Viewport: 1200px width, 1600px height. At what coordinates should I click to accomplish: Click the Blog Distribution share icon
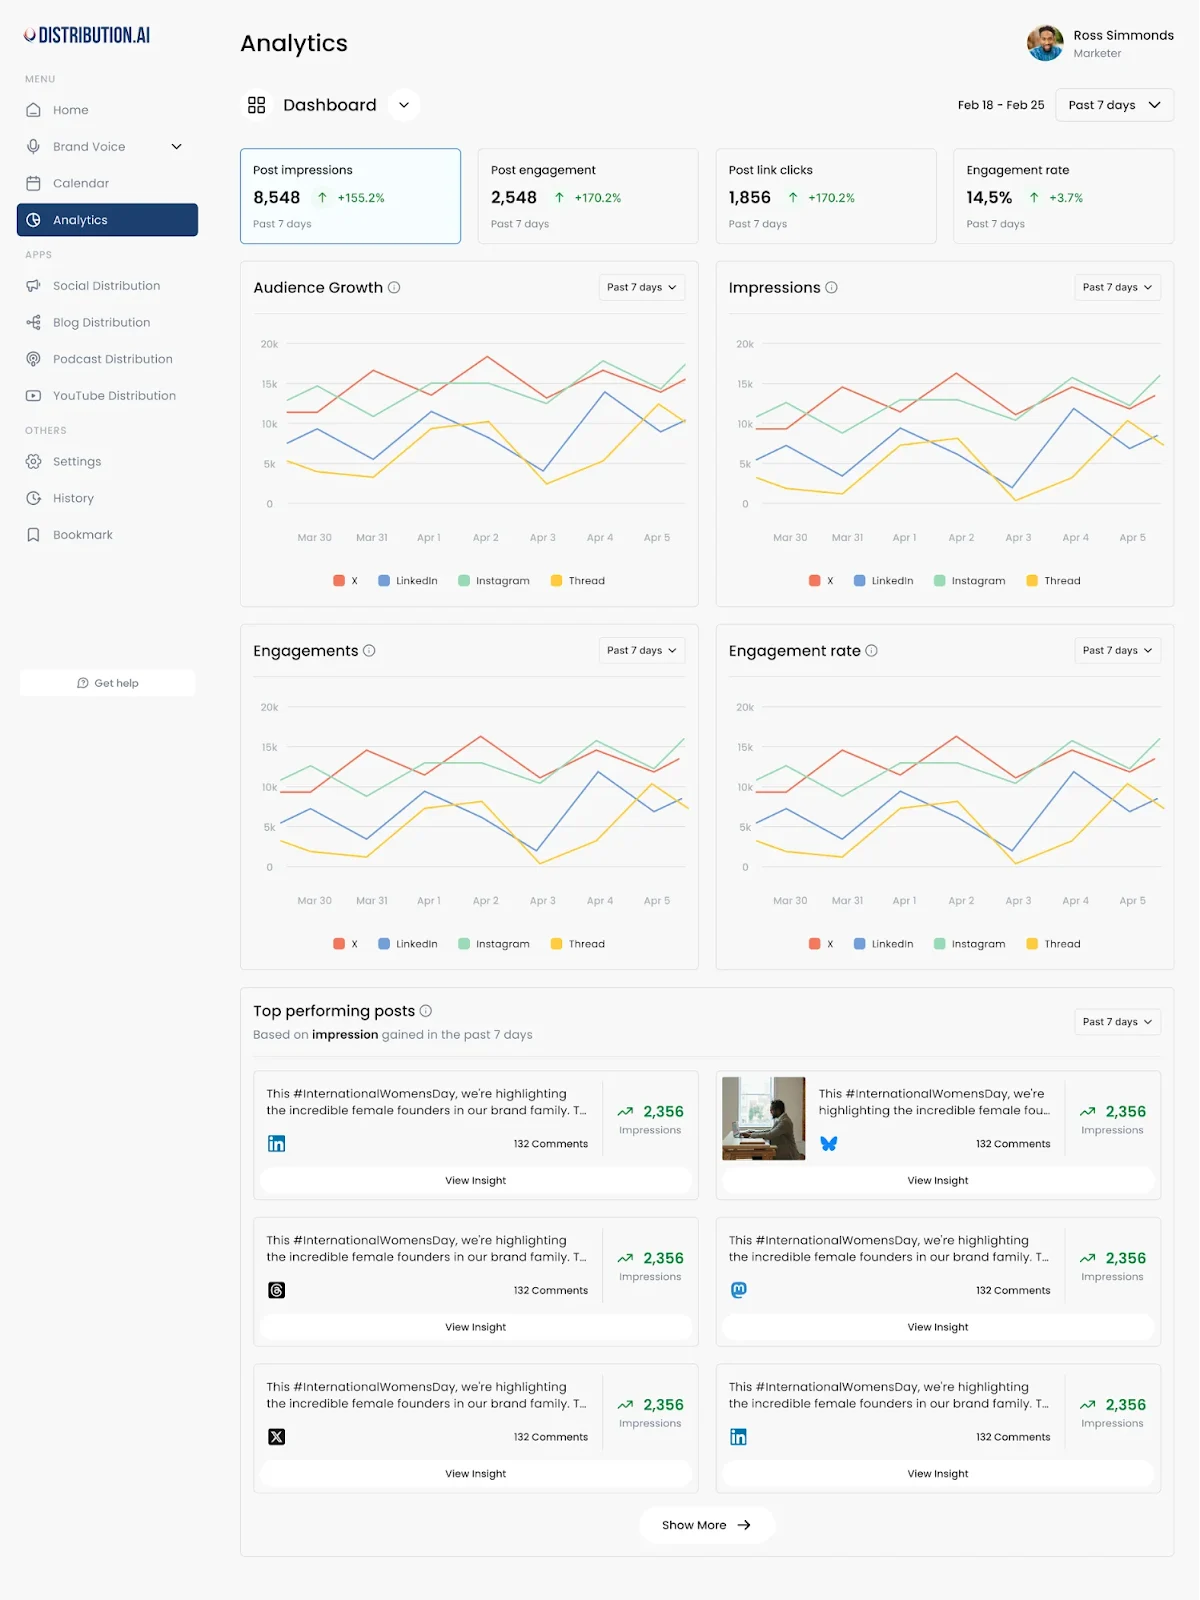[x=33, y=322]
